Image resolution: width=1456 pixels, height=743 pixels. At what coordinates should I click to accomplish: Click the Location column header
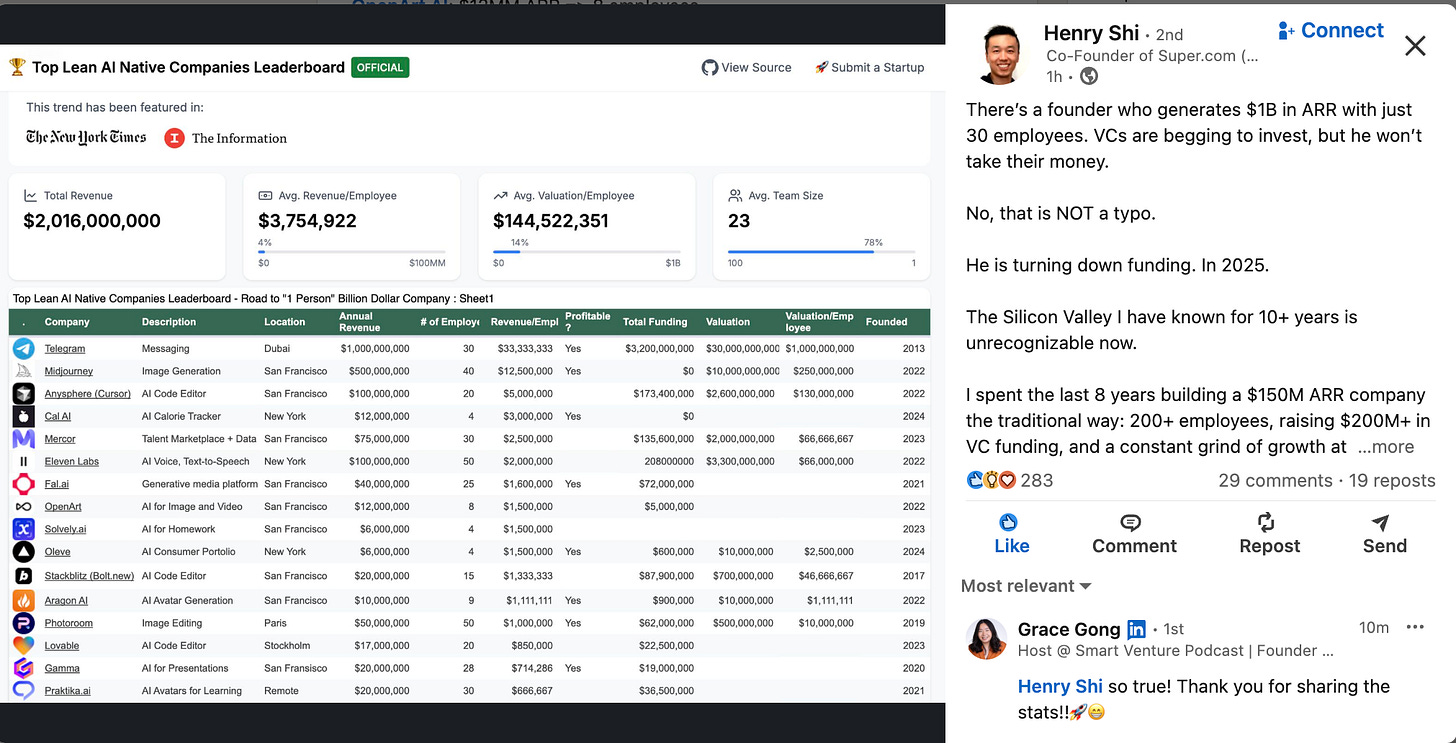coord(285,322)
